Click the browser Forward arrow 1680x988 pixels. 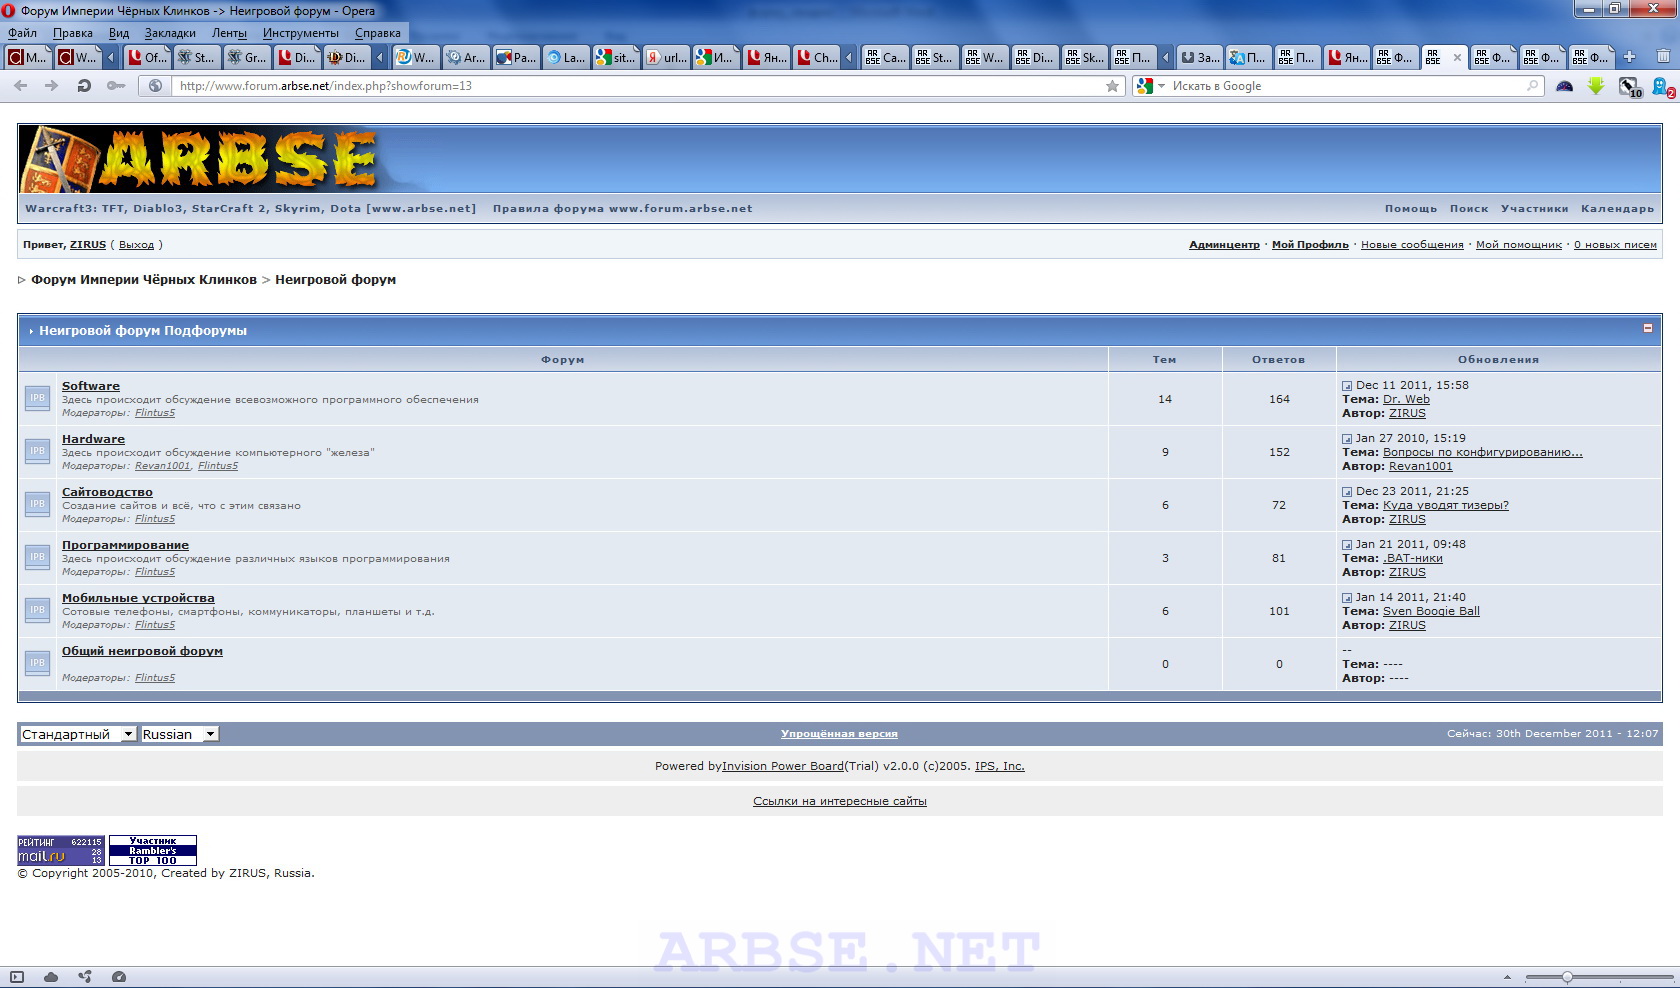(x=52, y=86)
